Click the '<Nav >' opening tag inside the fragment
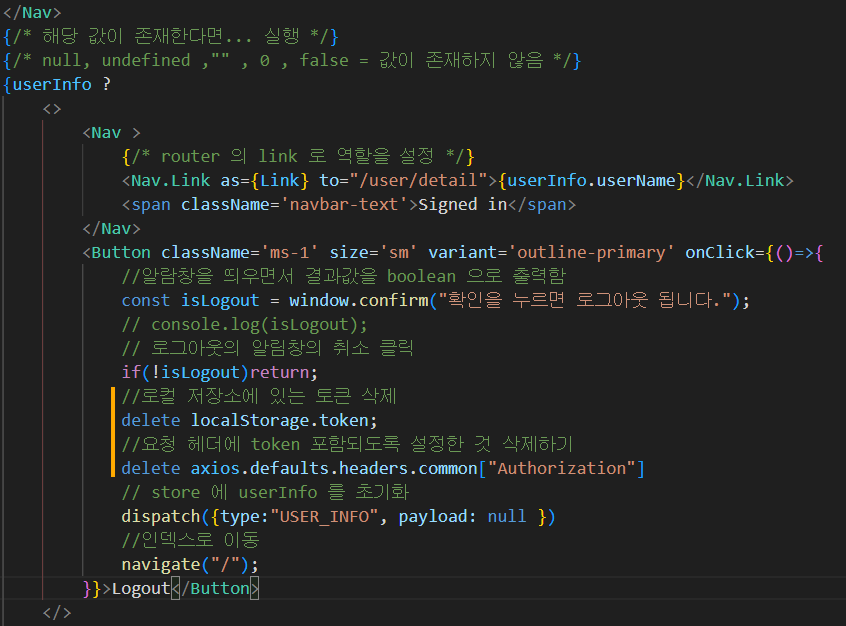 (x=111, y=132)
